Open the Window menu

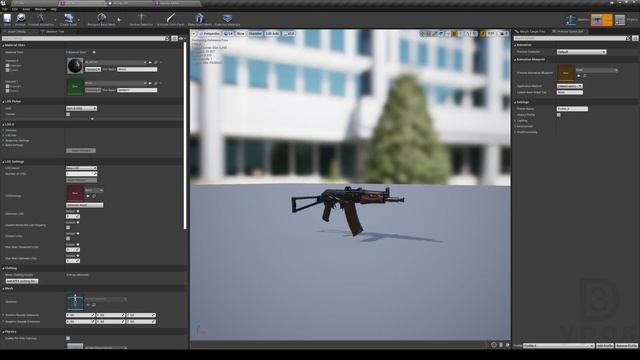pyautogui.click(x=40, y=9)
